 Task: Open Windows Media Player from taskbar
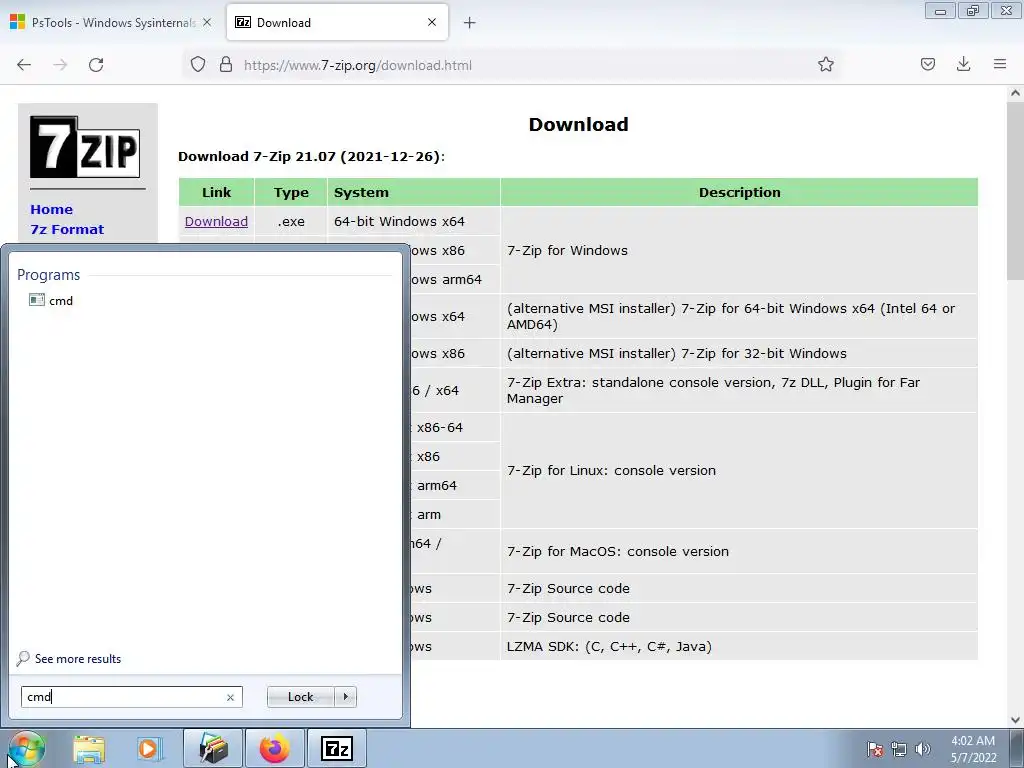(149, 749)
